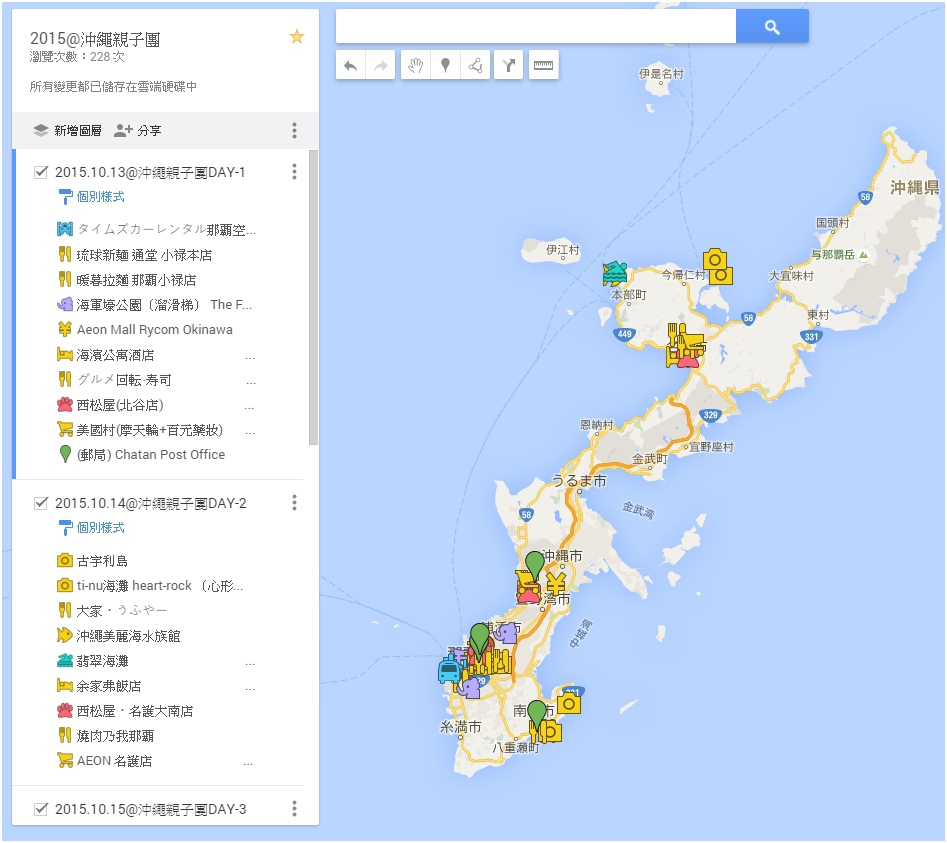The width and height of the screenshot is (947, 843).
Task: Click into the map search box
Action: coord(536,27)
